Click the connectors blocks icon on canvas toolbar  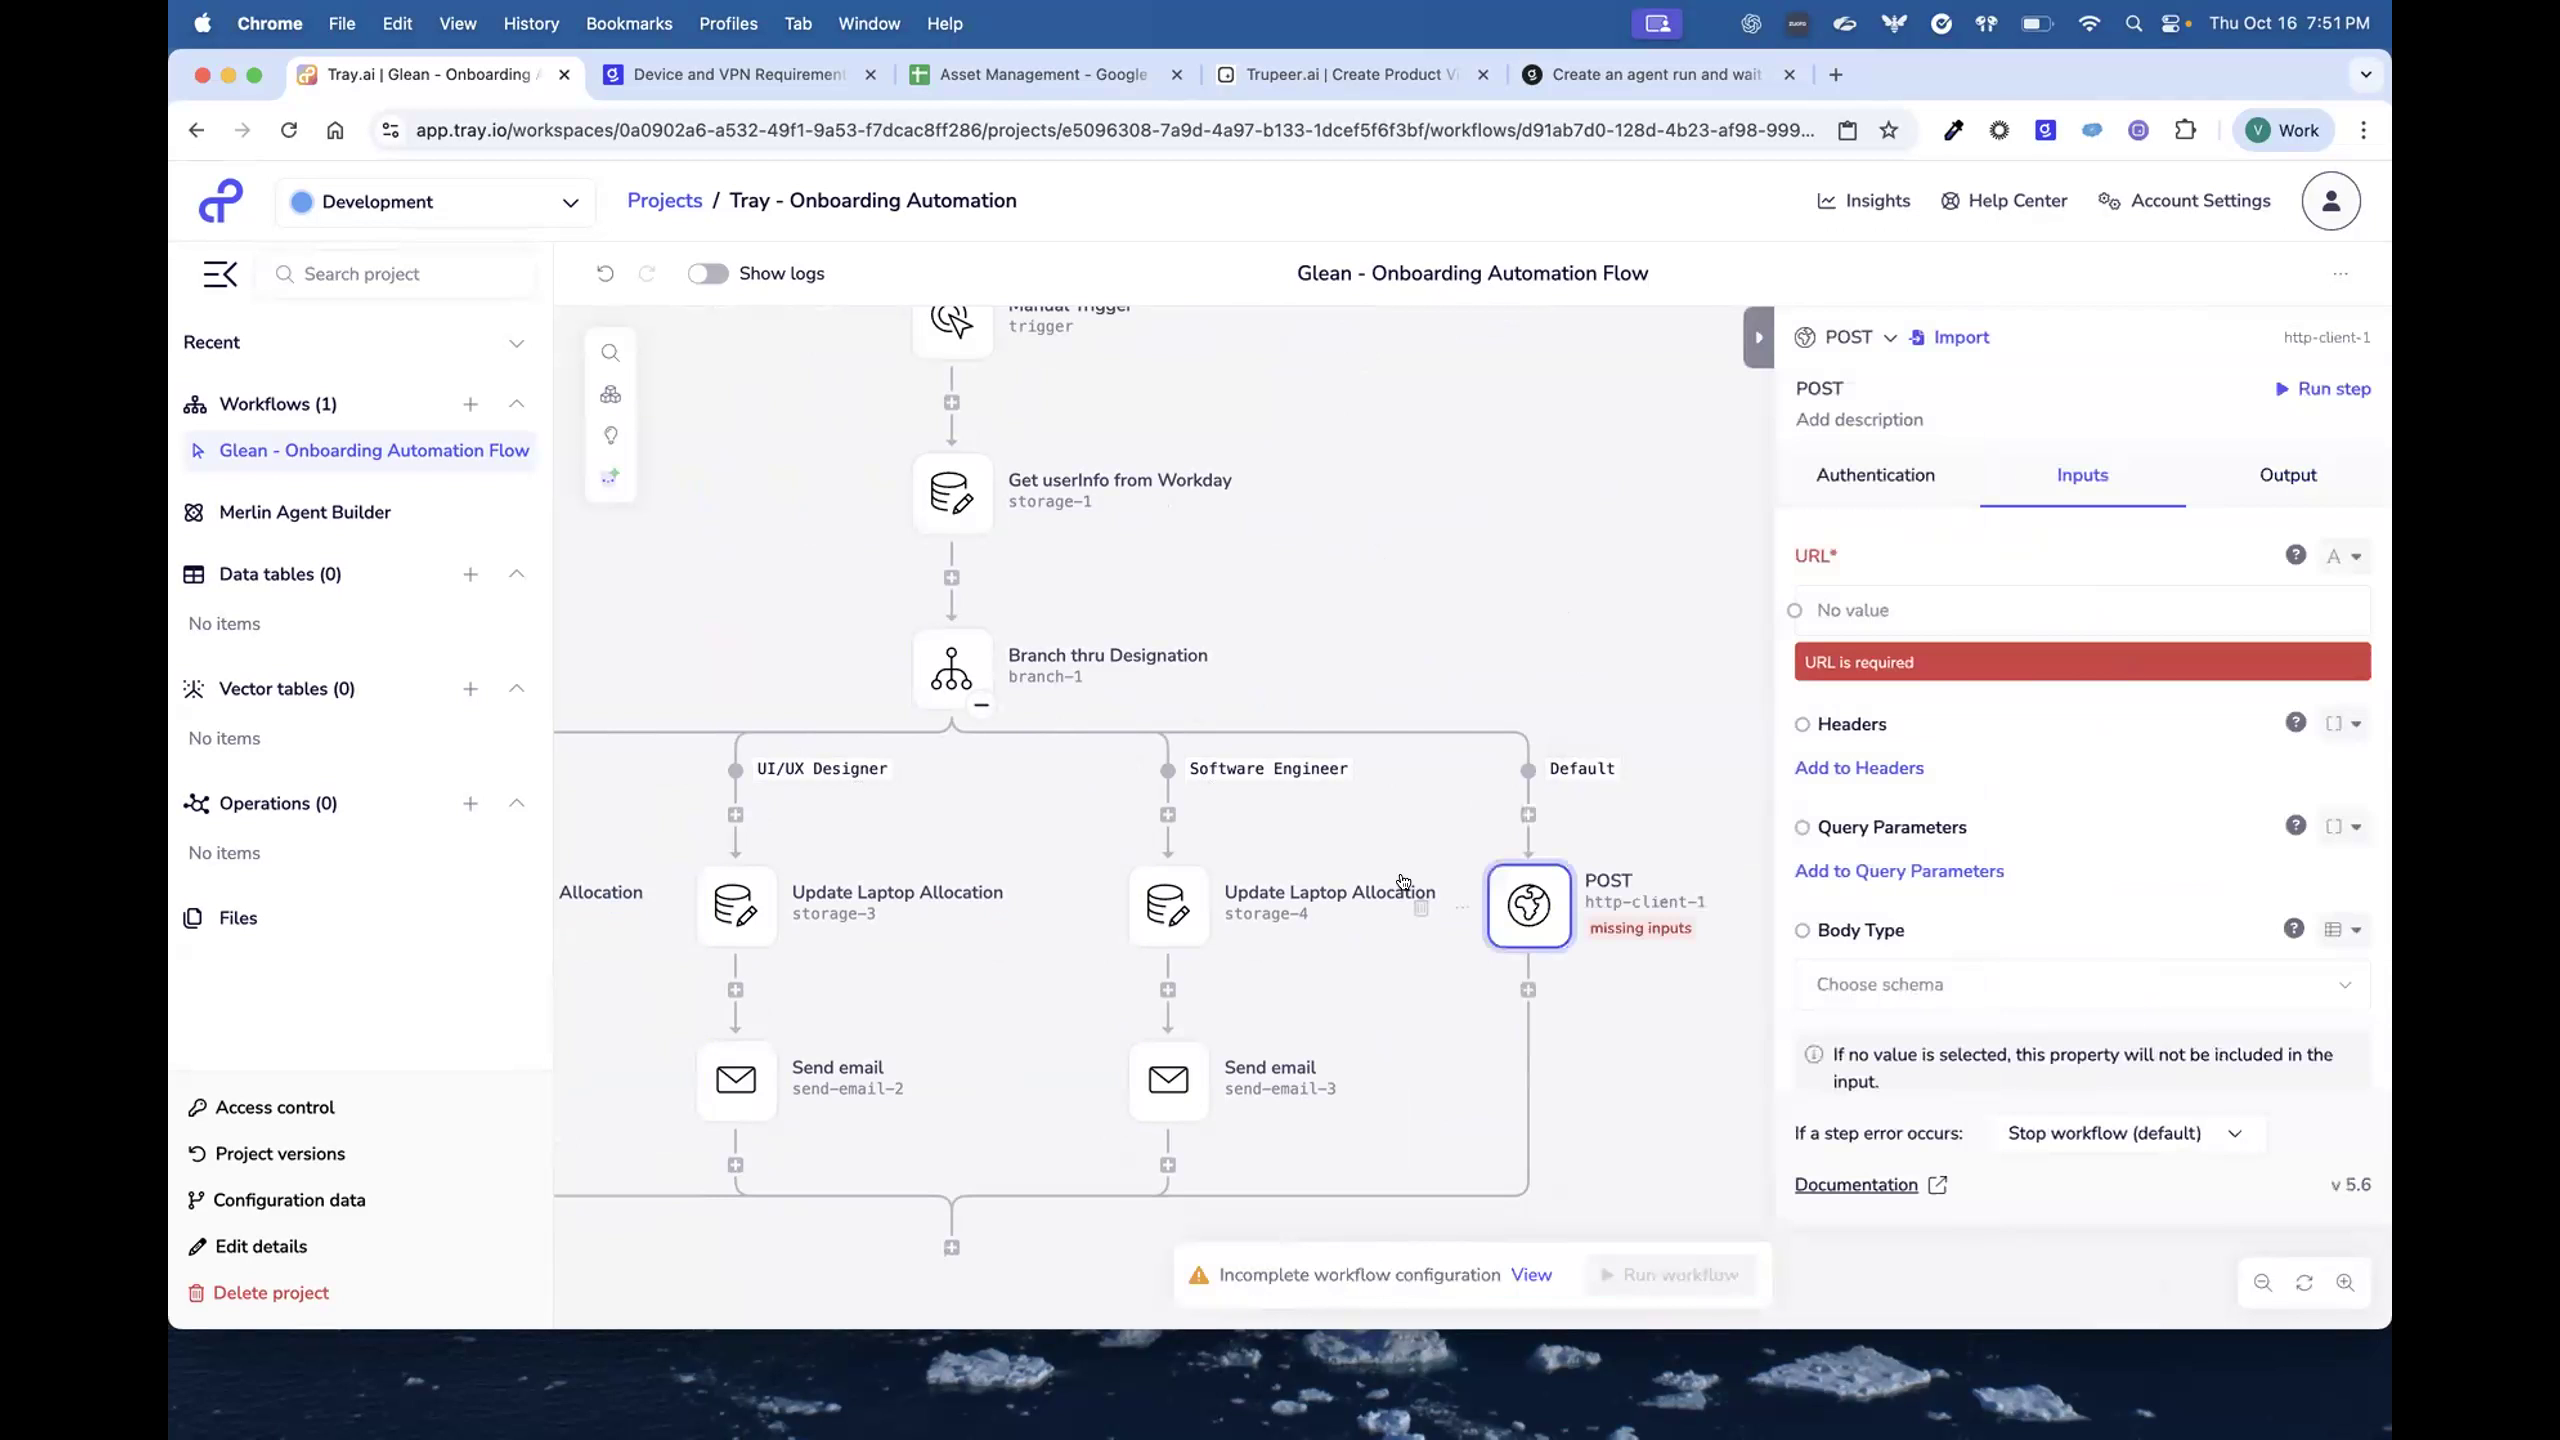(610, 394)
